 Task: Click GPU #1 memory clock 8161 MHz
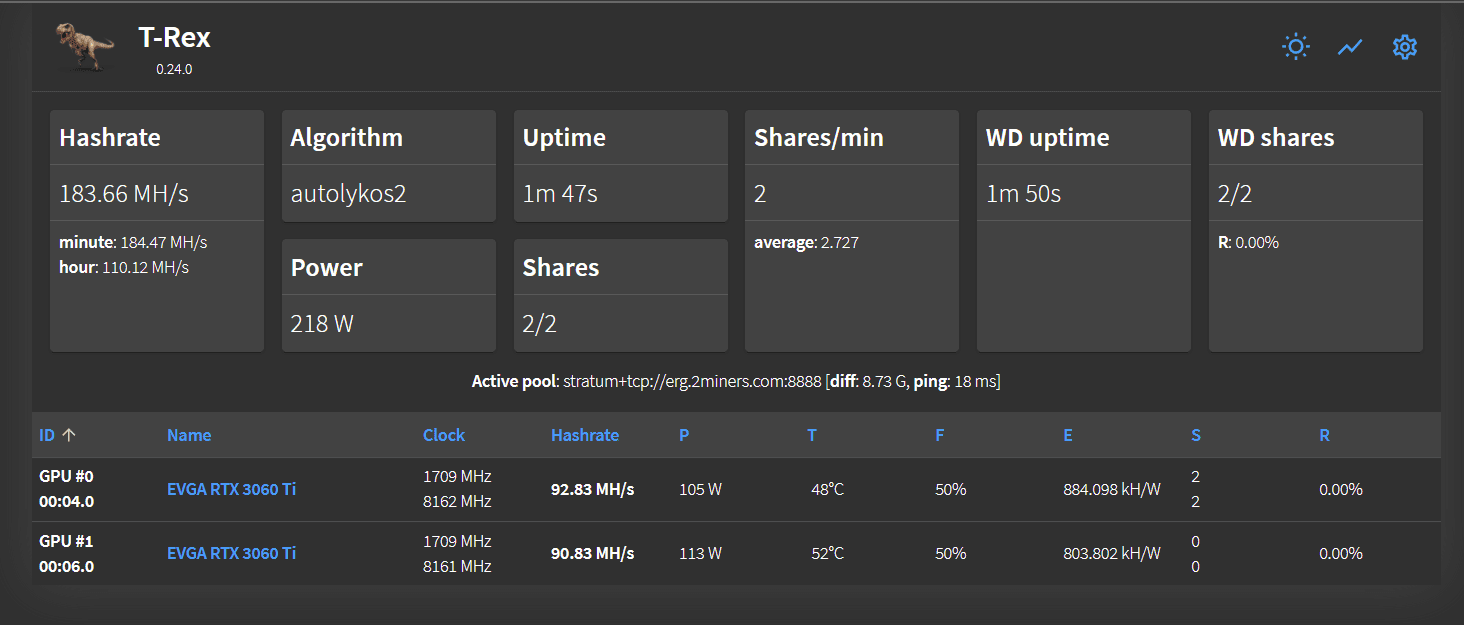[x=457, y=566]
